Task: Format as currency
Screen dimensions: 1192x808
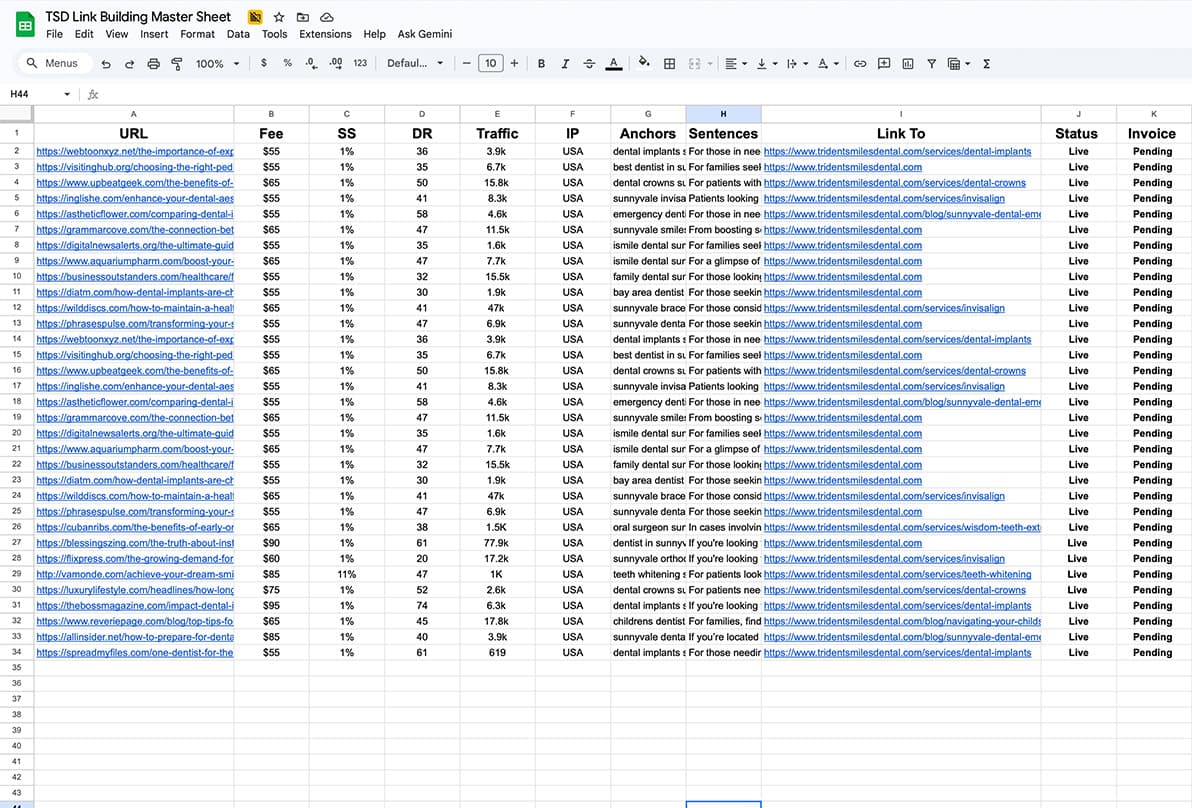Action: 264,63
